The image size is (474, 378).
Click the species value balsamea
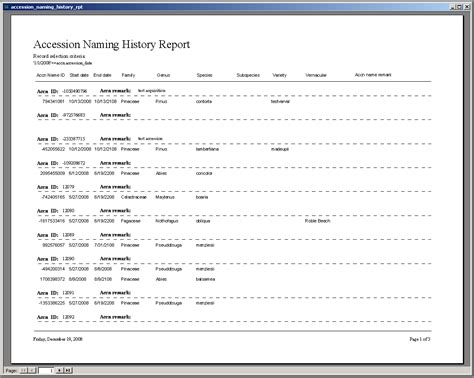pos(205,279)
